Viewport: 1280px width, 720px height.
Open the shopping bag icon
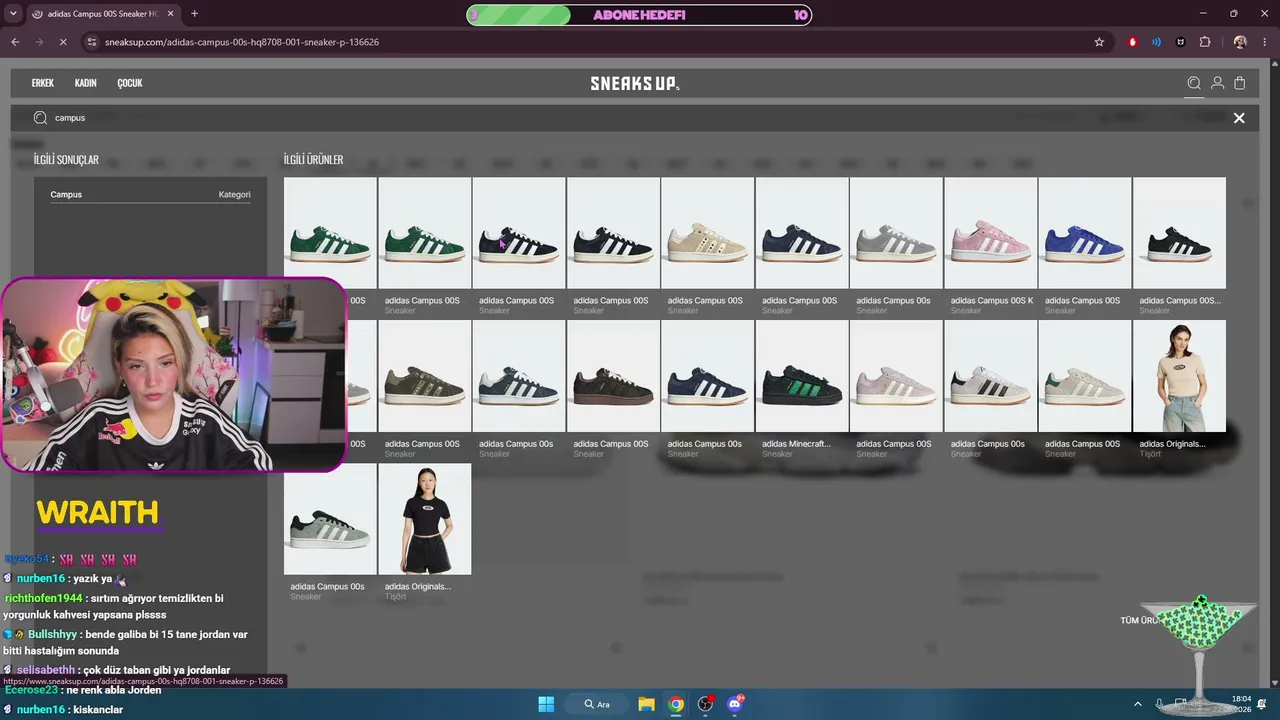pos(1240,84)
